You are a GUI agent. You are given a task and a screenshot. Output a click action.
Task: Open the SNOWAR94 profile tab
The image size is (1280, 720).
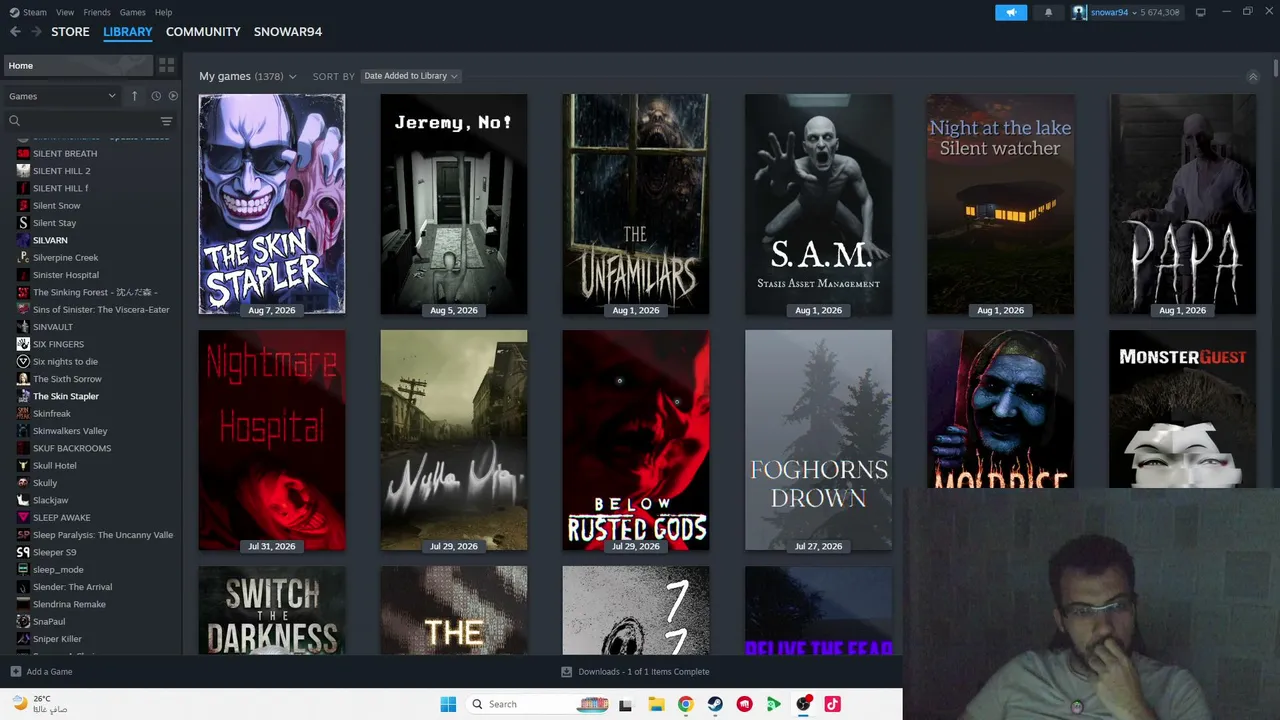tap(288, 32)
